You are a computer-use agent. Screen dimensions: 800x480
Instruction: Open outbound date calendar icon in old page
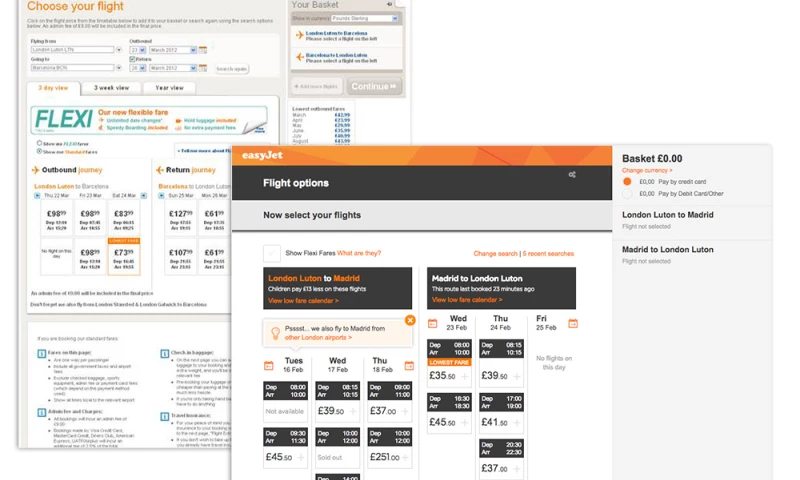(203, 50)
